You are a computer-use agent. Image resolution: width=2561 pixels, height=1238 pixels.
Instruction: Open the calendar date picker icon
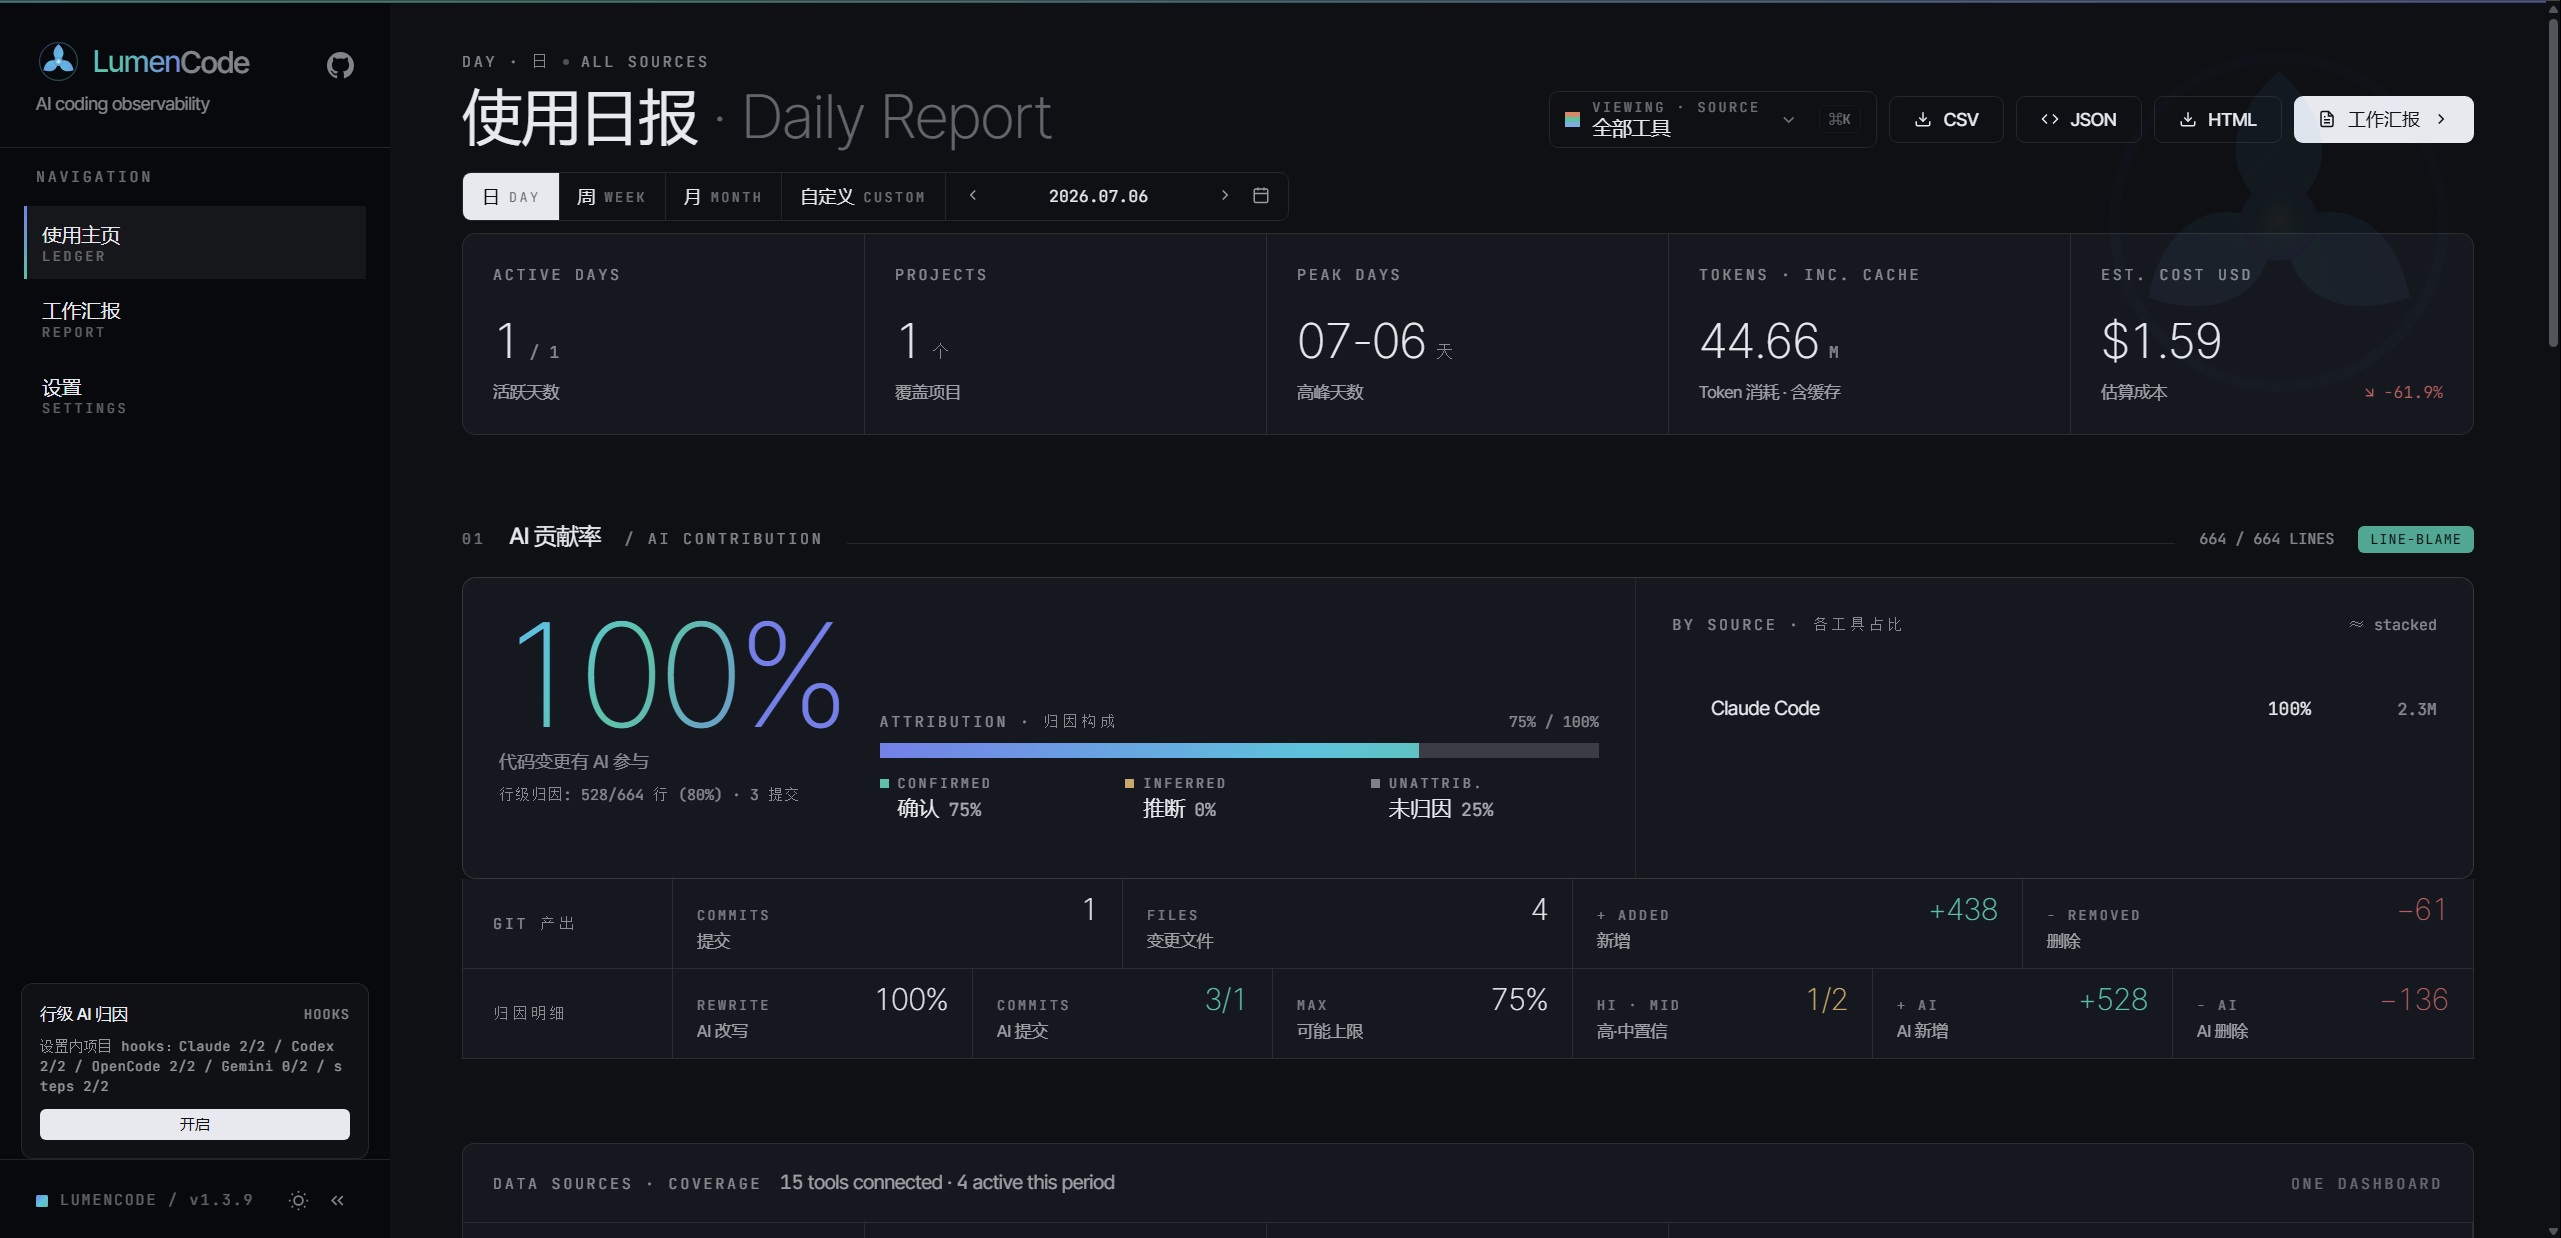point(1261,196)
